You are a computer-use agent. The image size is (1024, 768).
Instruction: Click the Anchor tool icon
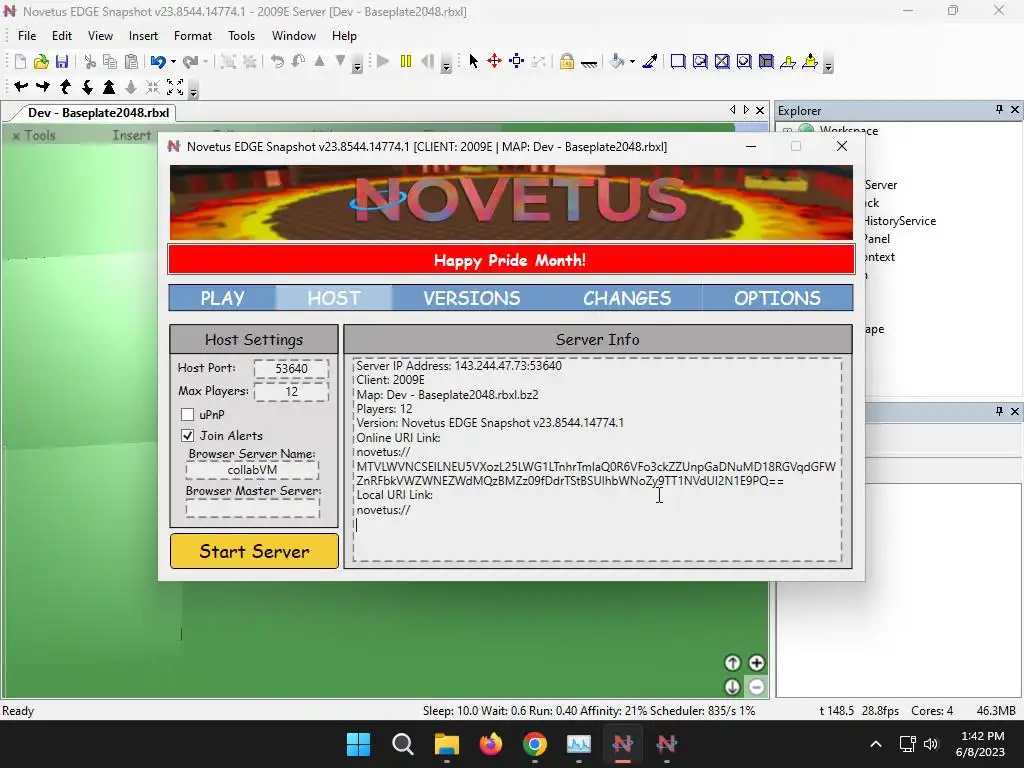point(588,63)
